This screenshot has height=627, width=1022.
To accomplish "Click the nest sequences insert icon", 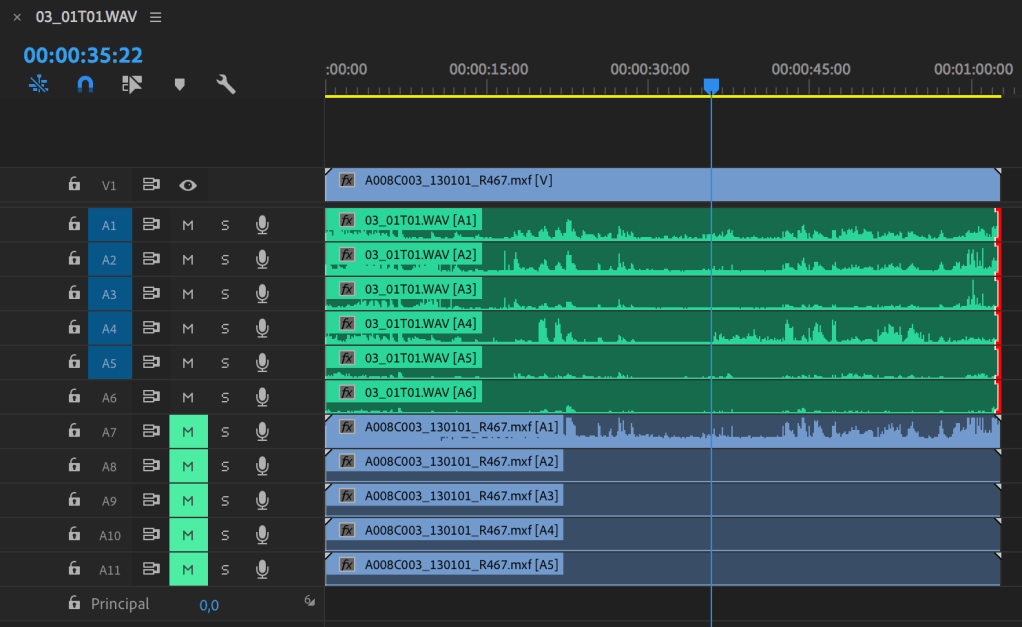I will [39, 84].
